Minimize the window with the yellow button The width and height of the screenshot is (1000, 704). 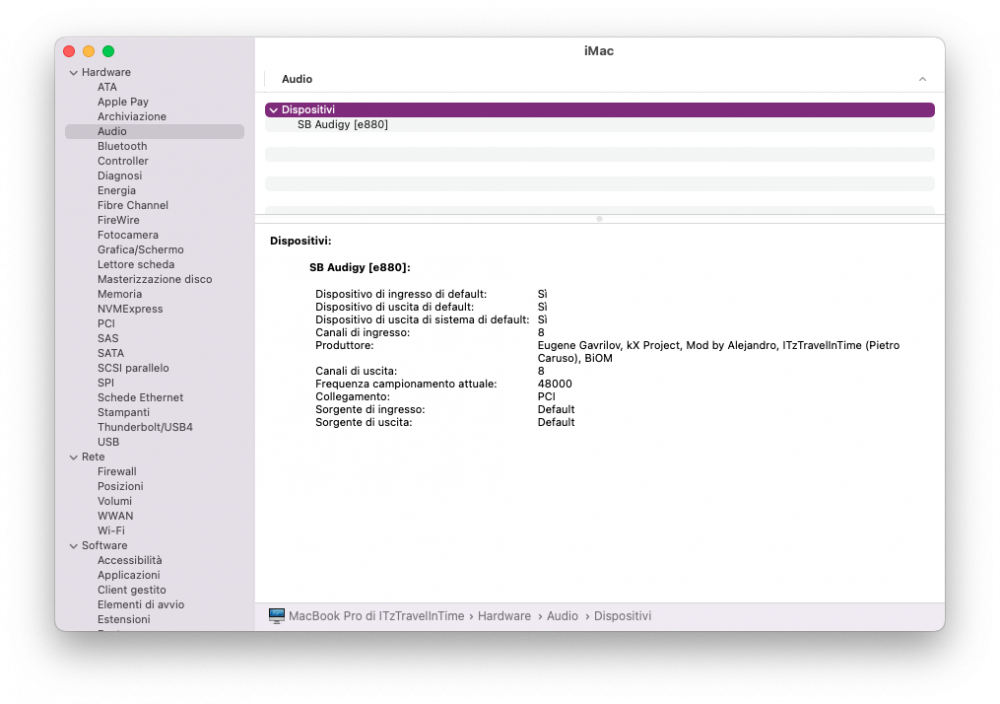(x=89, y=51)
